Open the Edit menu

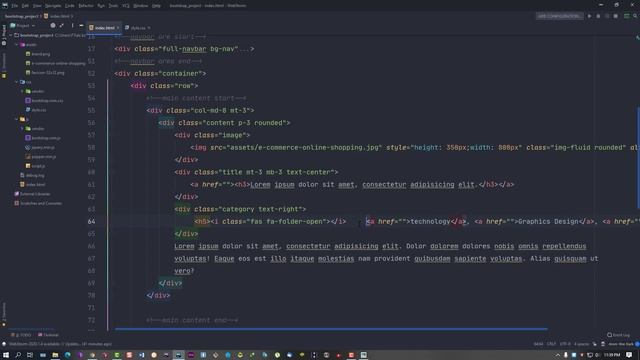tap(25, 6)
